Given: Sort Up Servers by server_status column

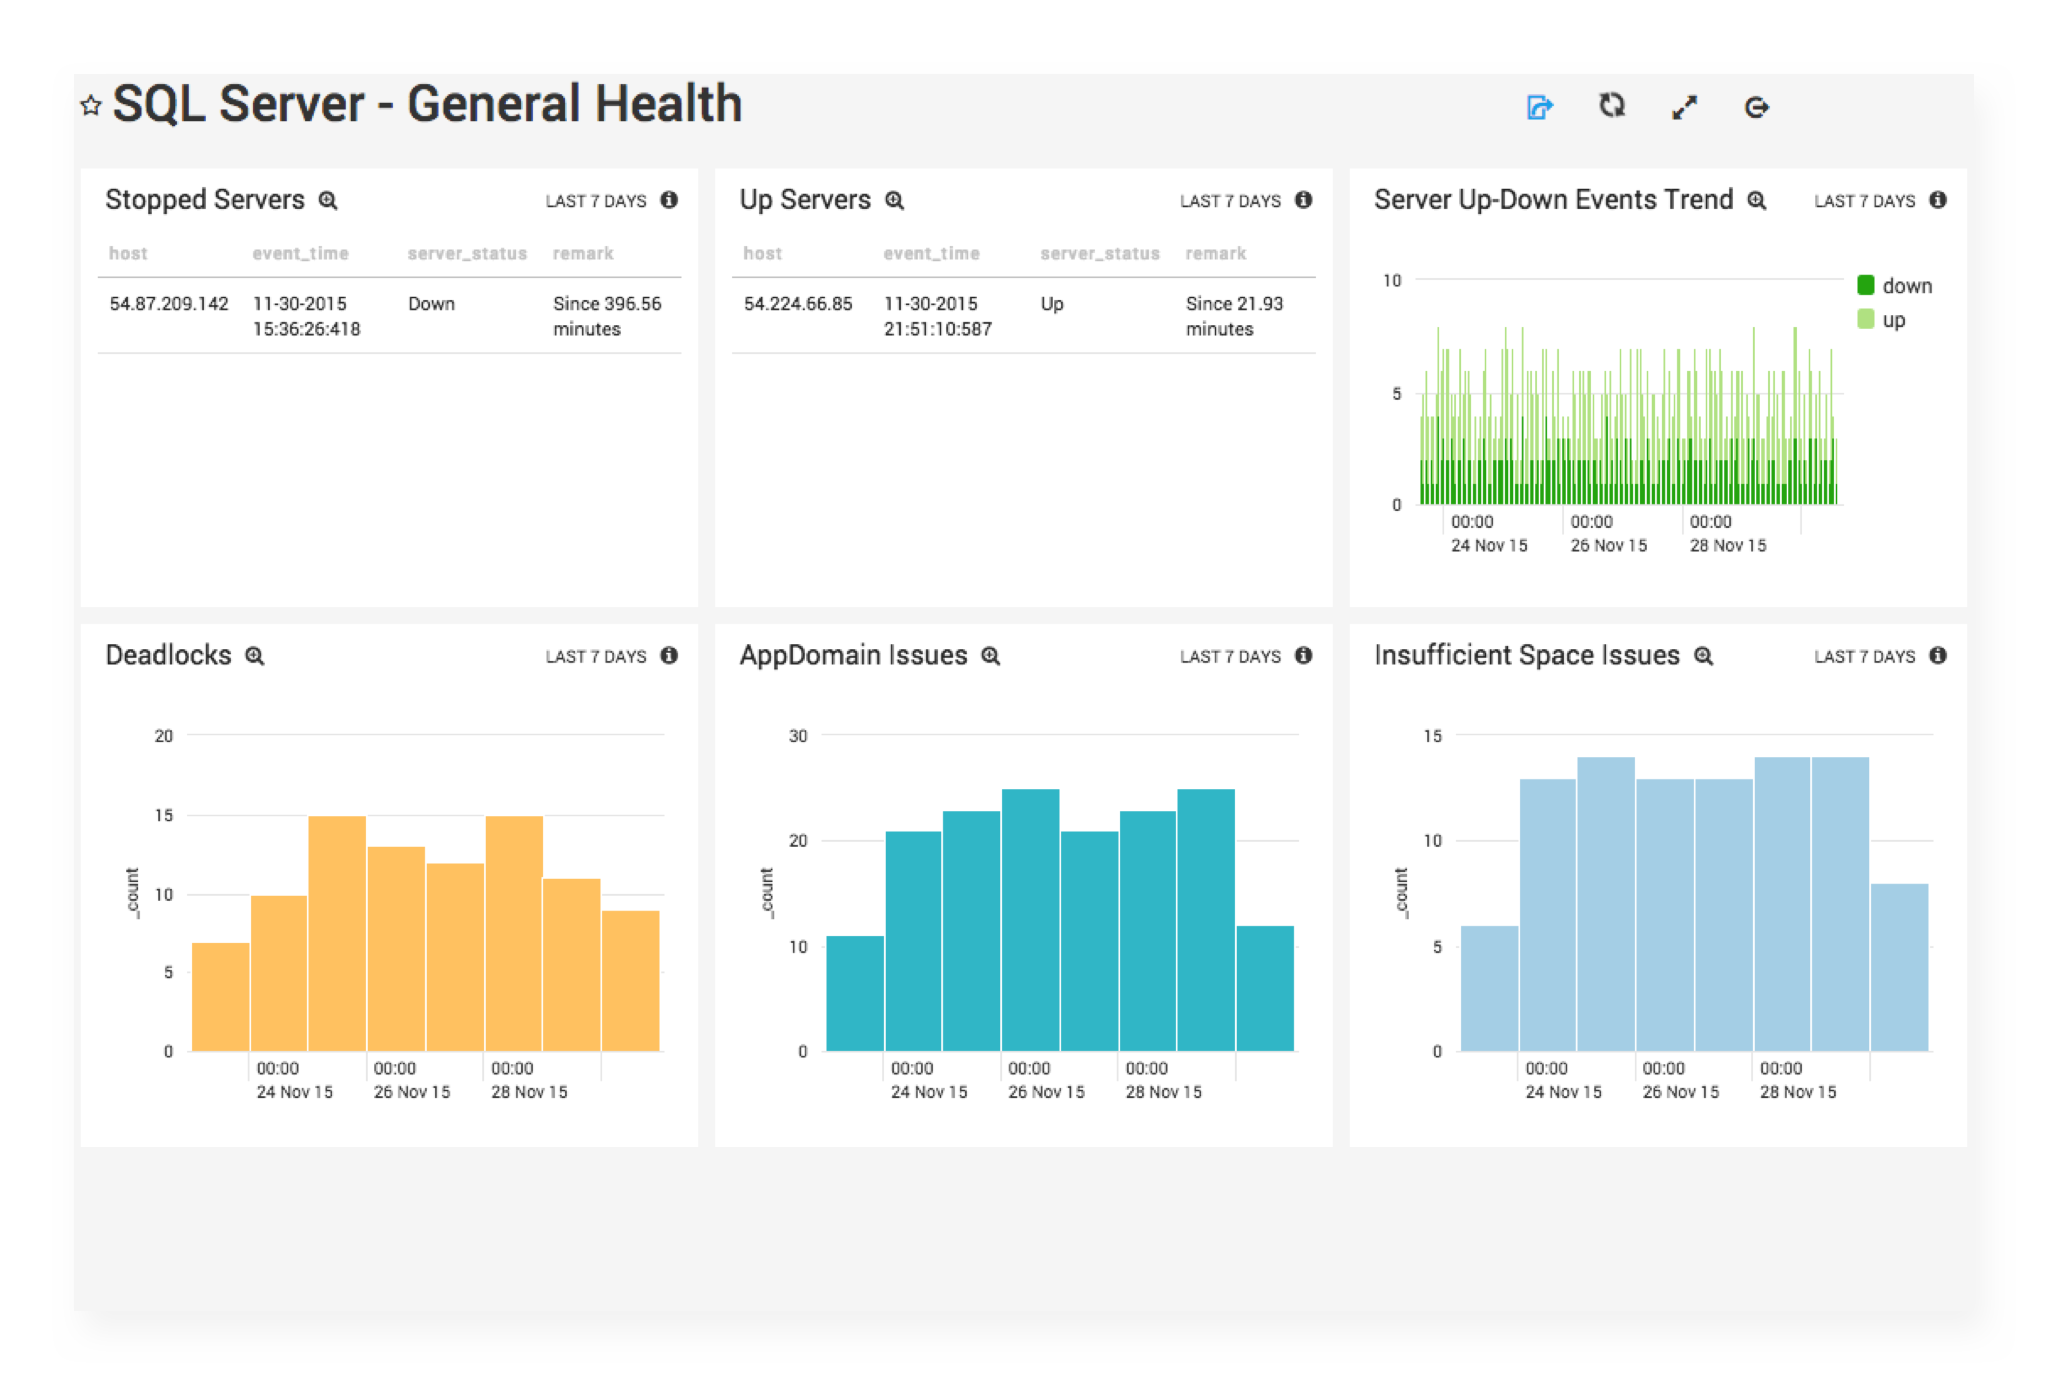Looking at the screenshot, I should click(x=1099, y=254).
